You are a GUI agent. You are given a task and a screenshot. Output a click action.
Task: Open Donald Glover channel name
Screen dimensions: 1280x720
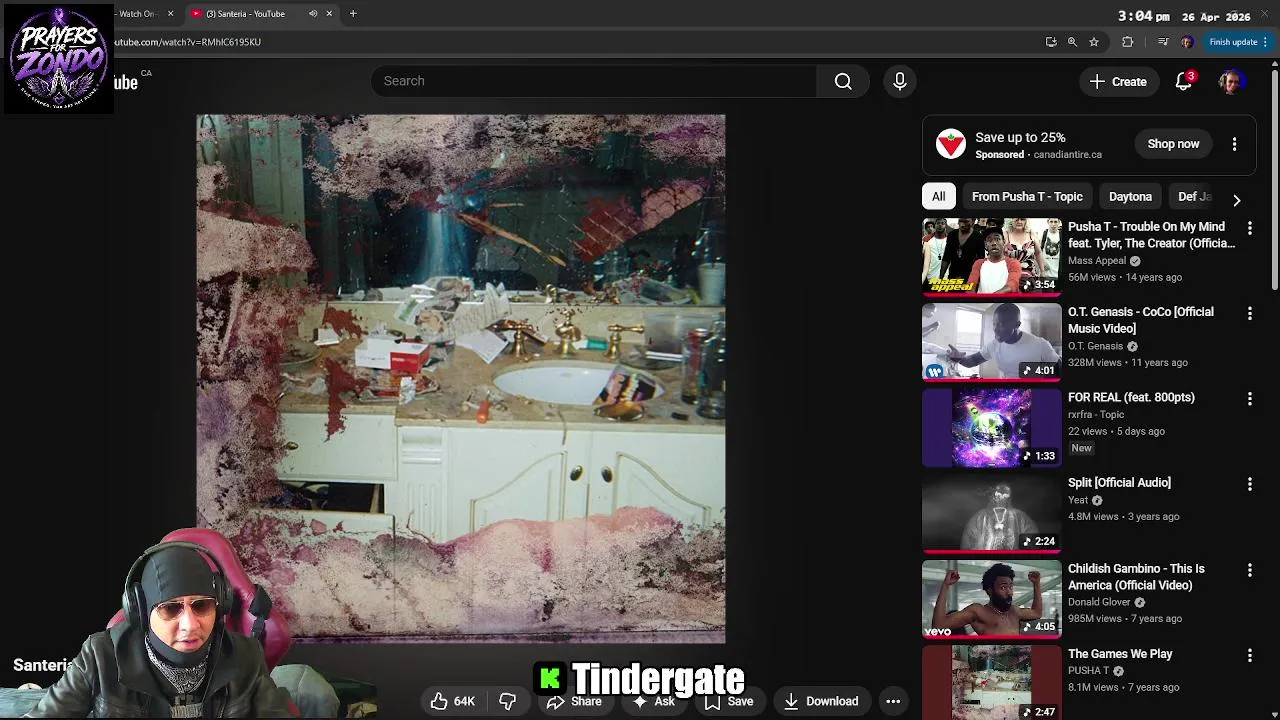(1099, 603)
